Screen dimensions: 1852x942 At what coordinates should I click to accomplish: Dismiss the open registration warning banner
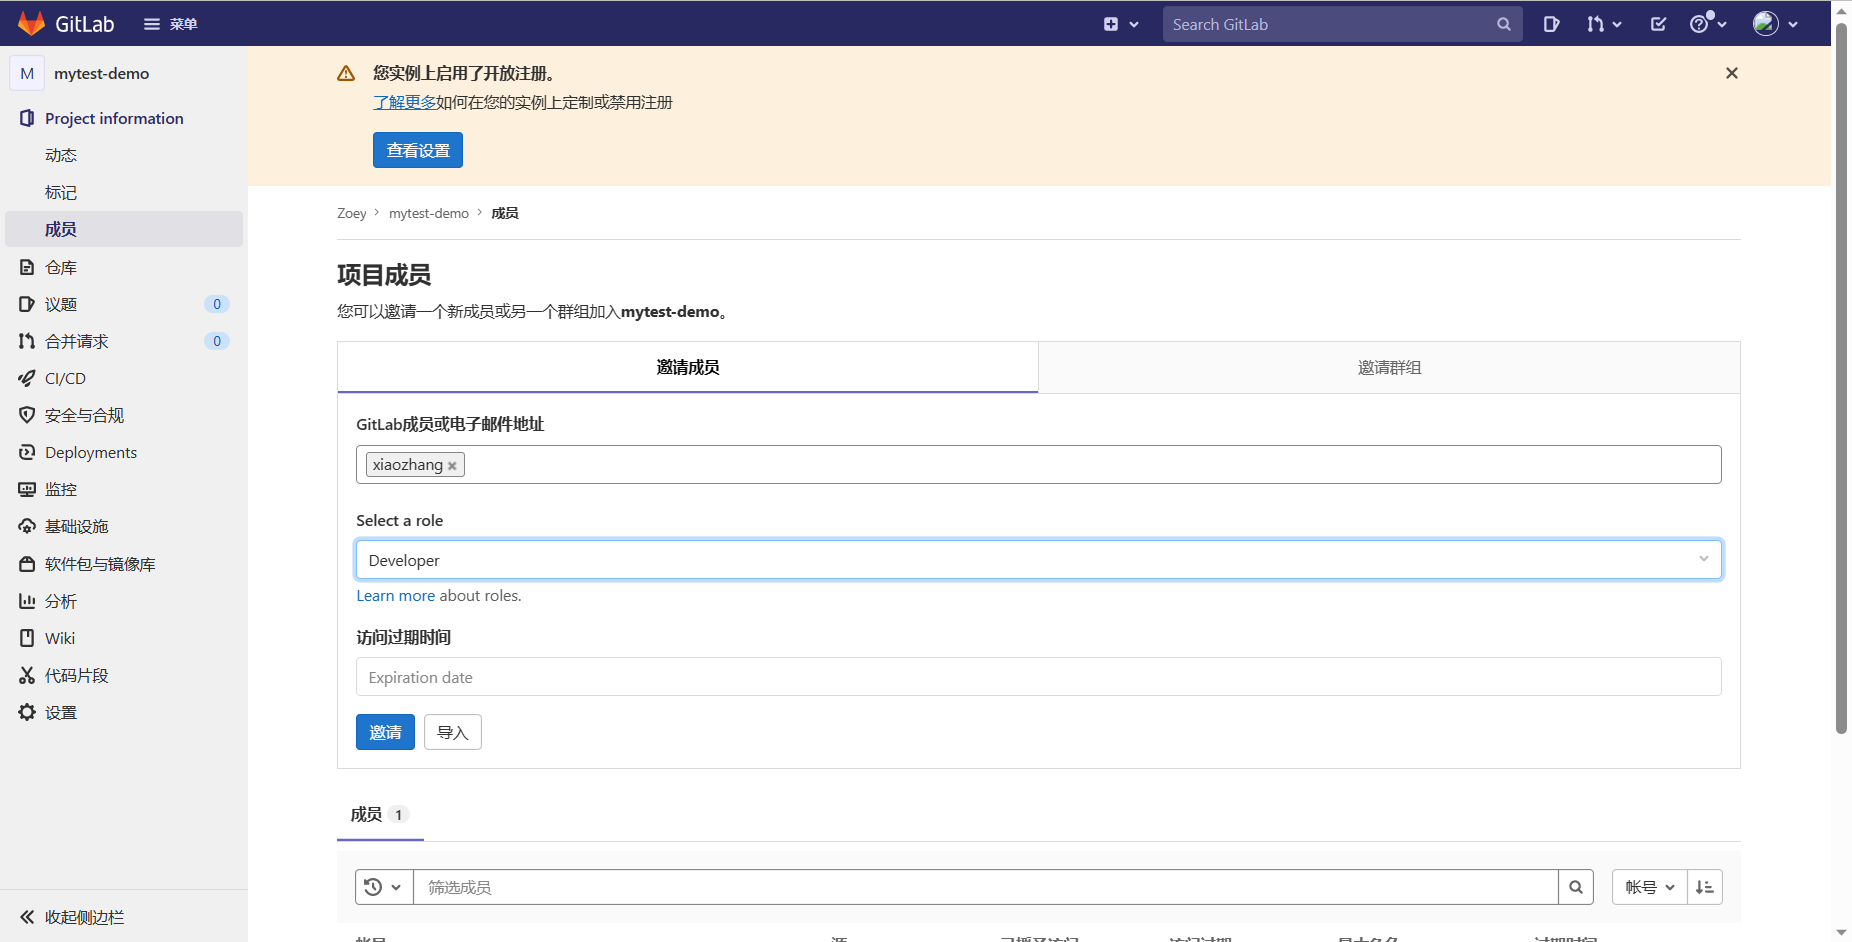coord(1732,73)
